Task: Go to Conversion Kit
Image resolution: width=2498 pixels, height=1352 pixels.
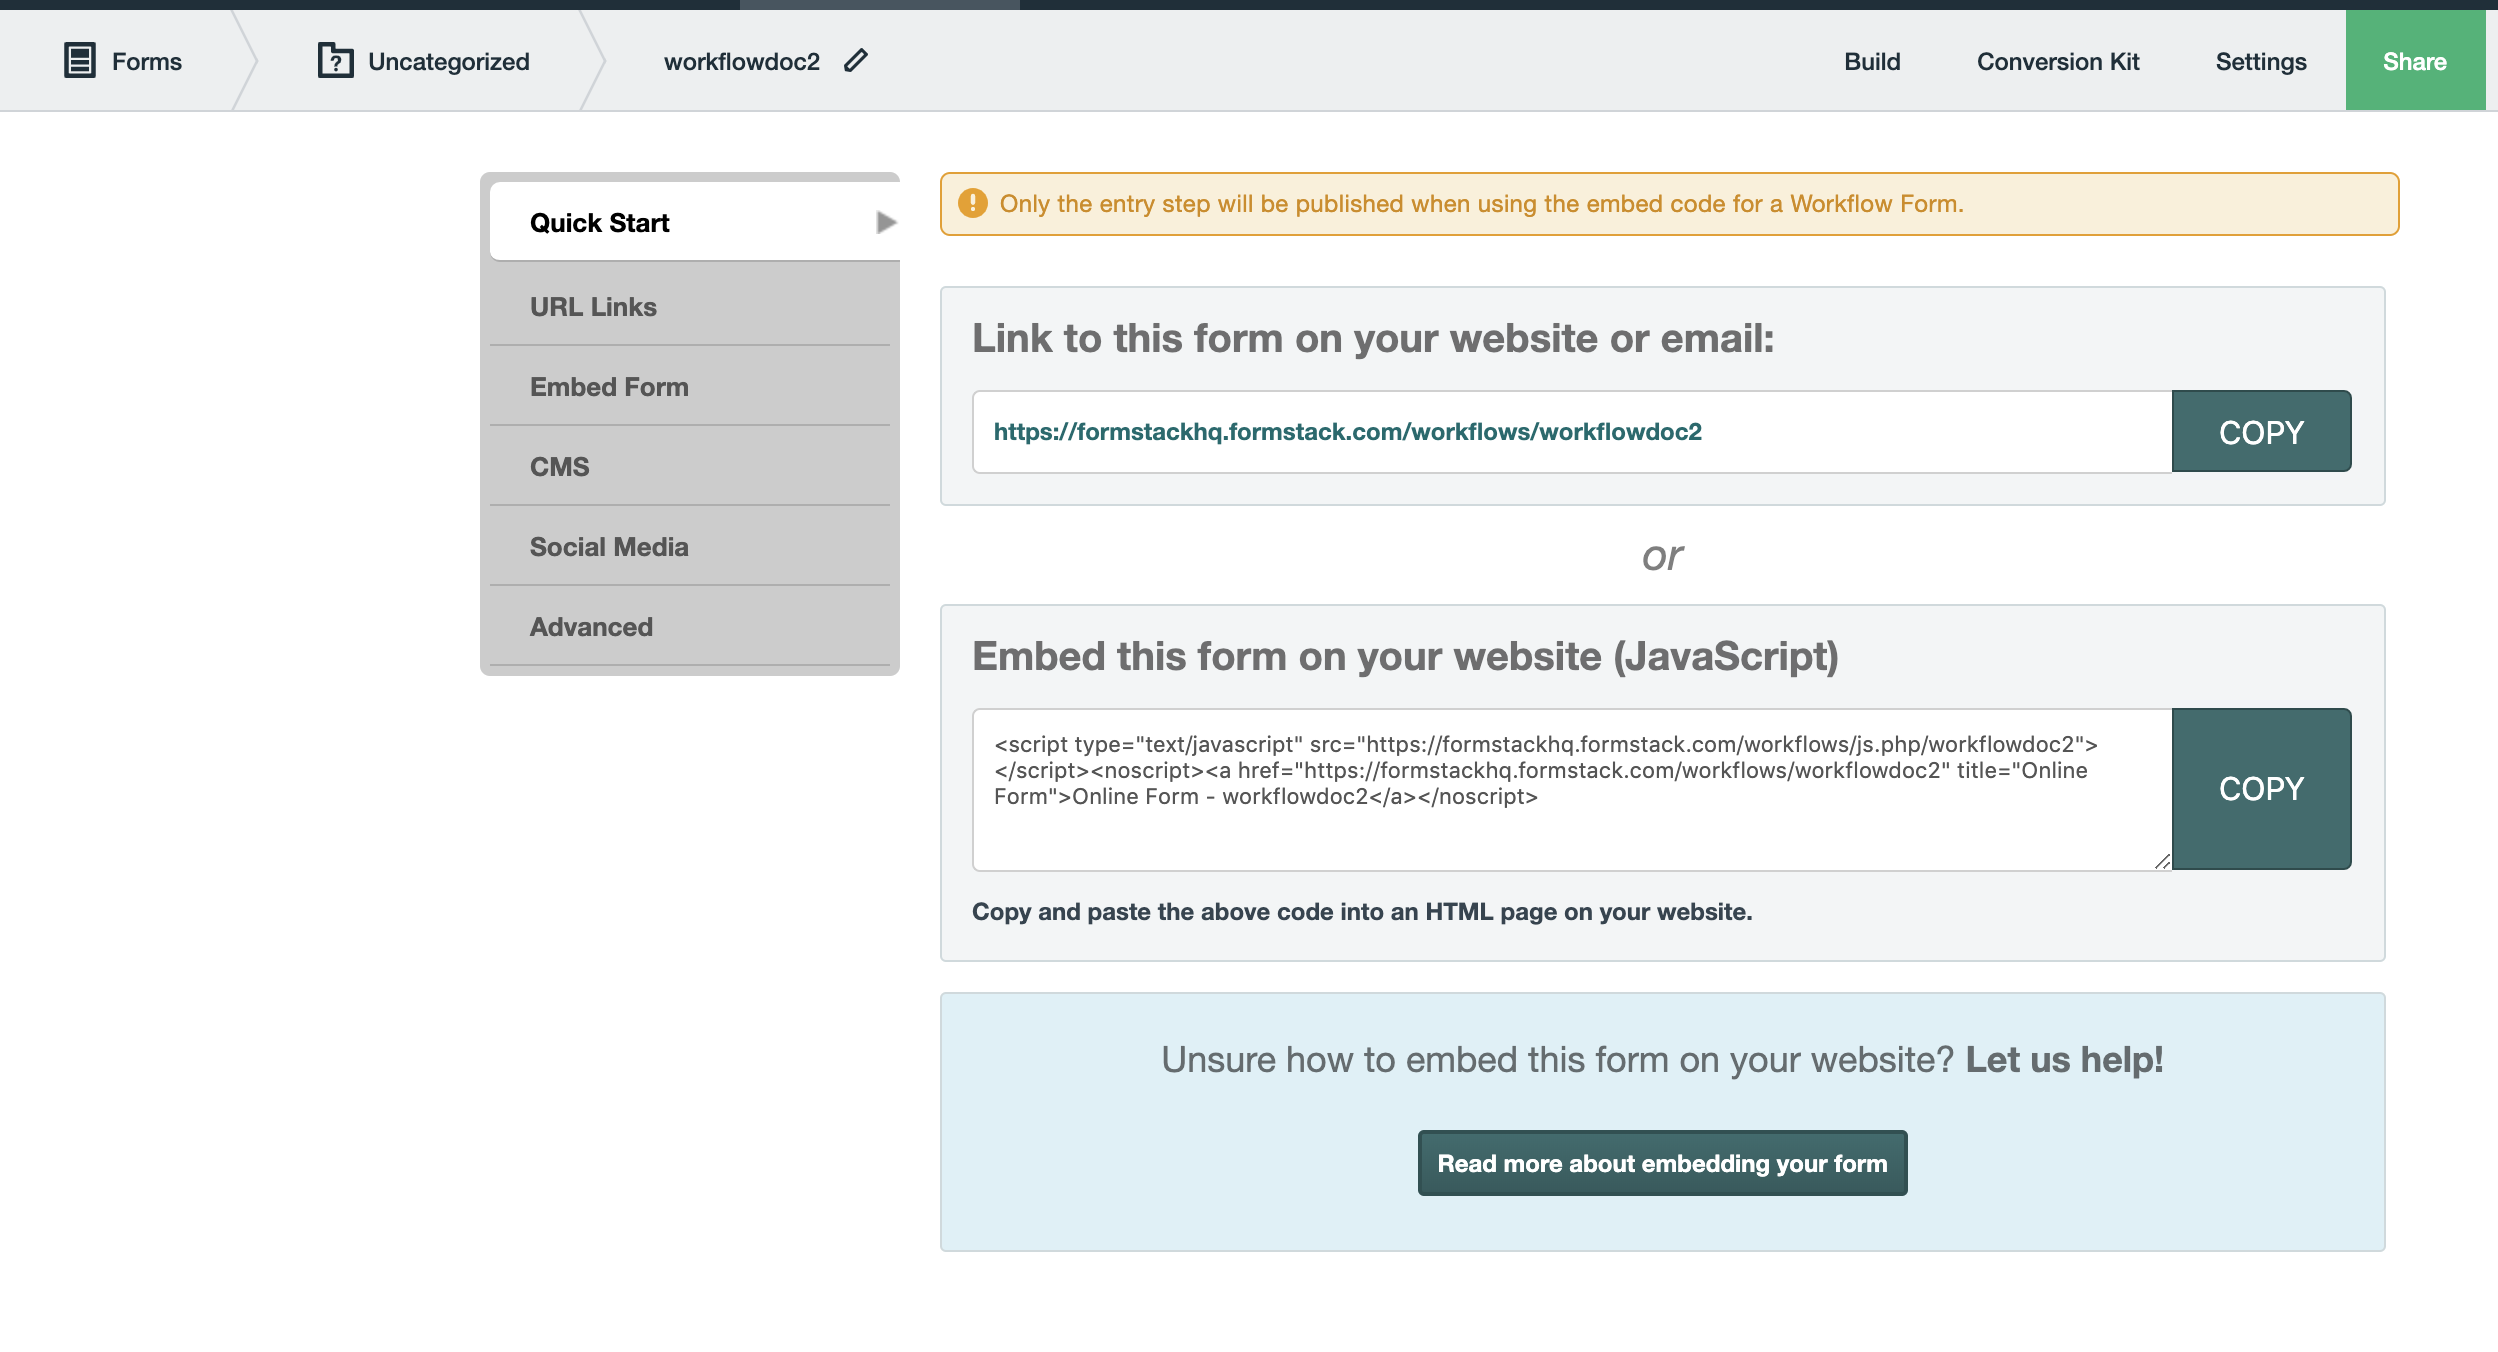Action: coord(2058,62)
